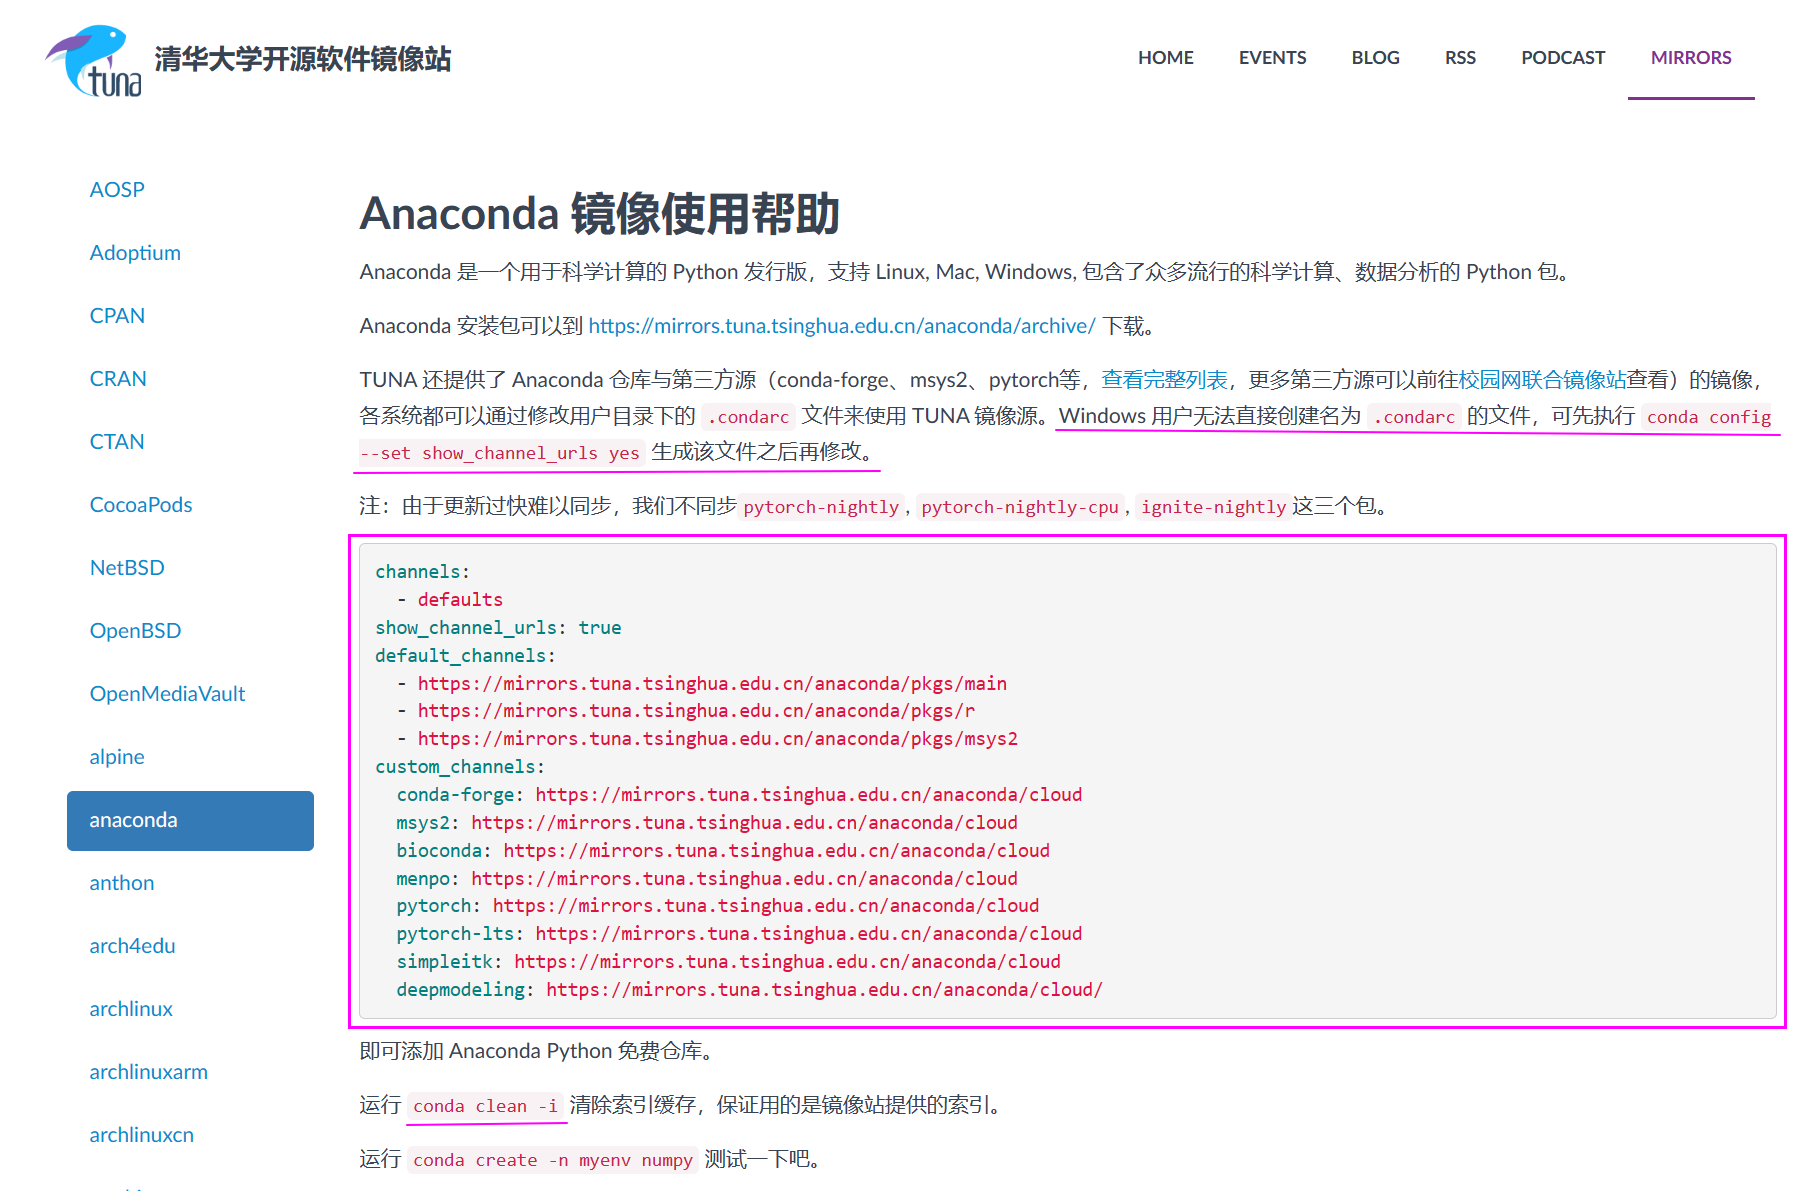The height and width of the screenshot is (1191, 1816).
Task: Click the '即可添加 Anaconda Python 免费仓库' sentence
Action: (x=535, y=1051)
